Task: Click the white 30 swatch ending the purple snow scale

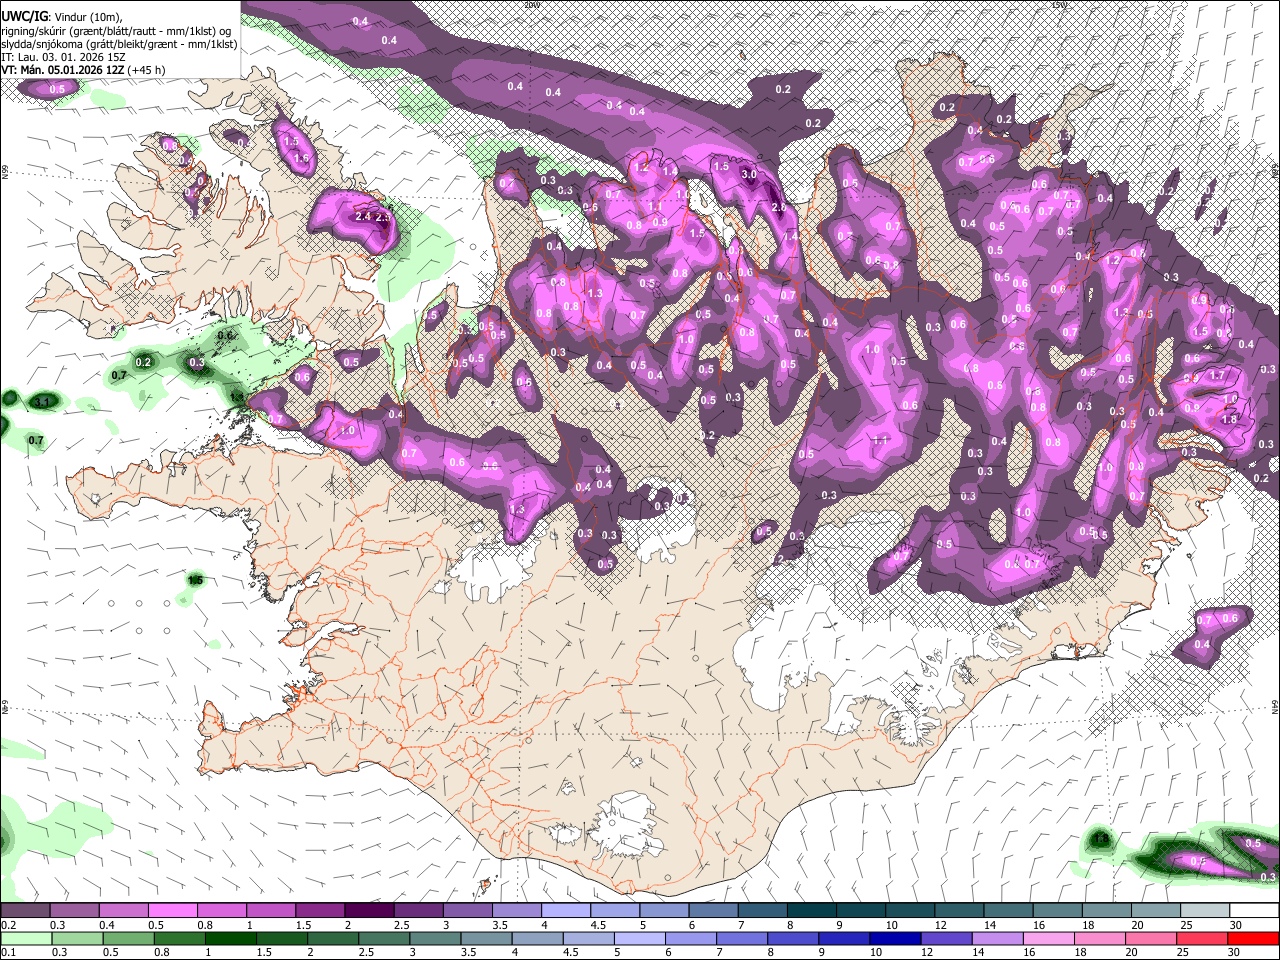Action: [1254, 910]
